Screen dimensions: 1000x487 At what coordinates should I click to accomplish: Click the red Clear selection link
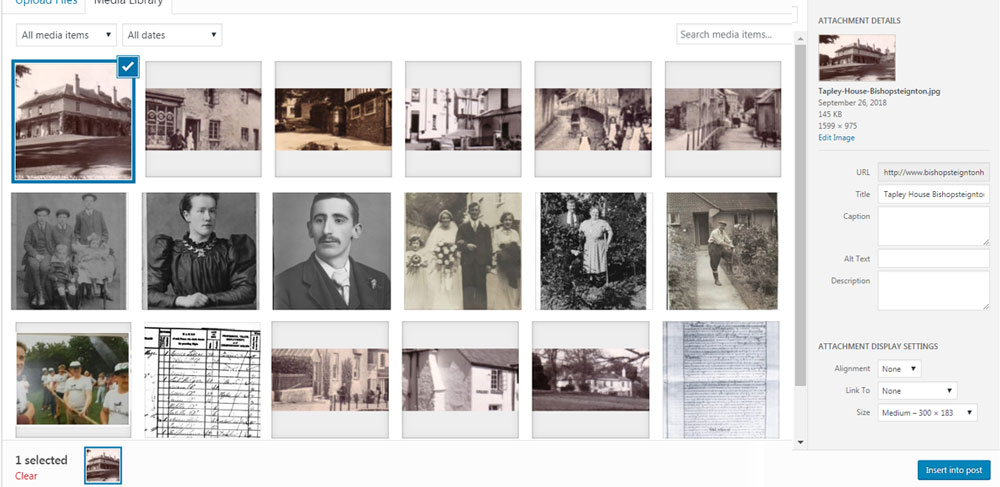[x=26, y=476]
